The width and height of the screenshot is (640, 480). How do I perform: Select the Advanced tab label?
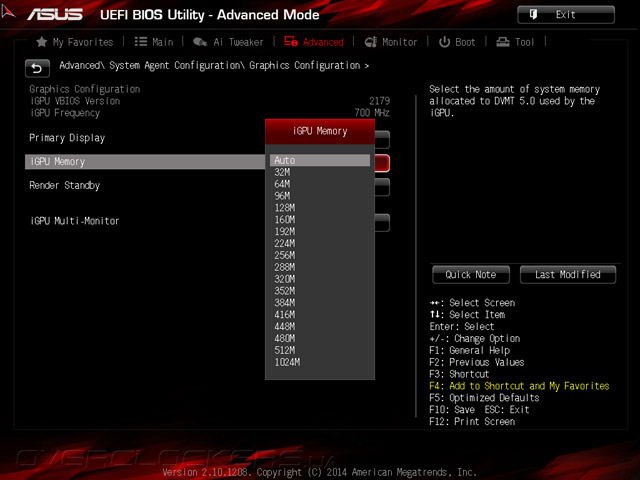click(x=323, y=42)
